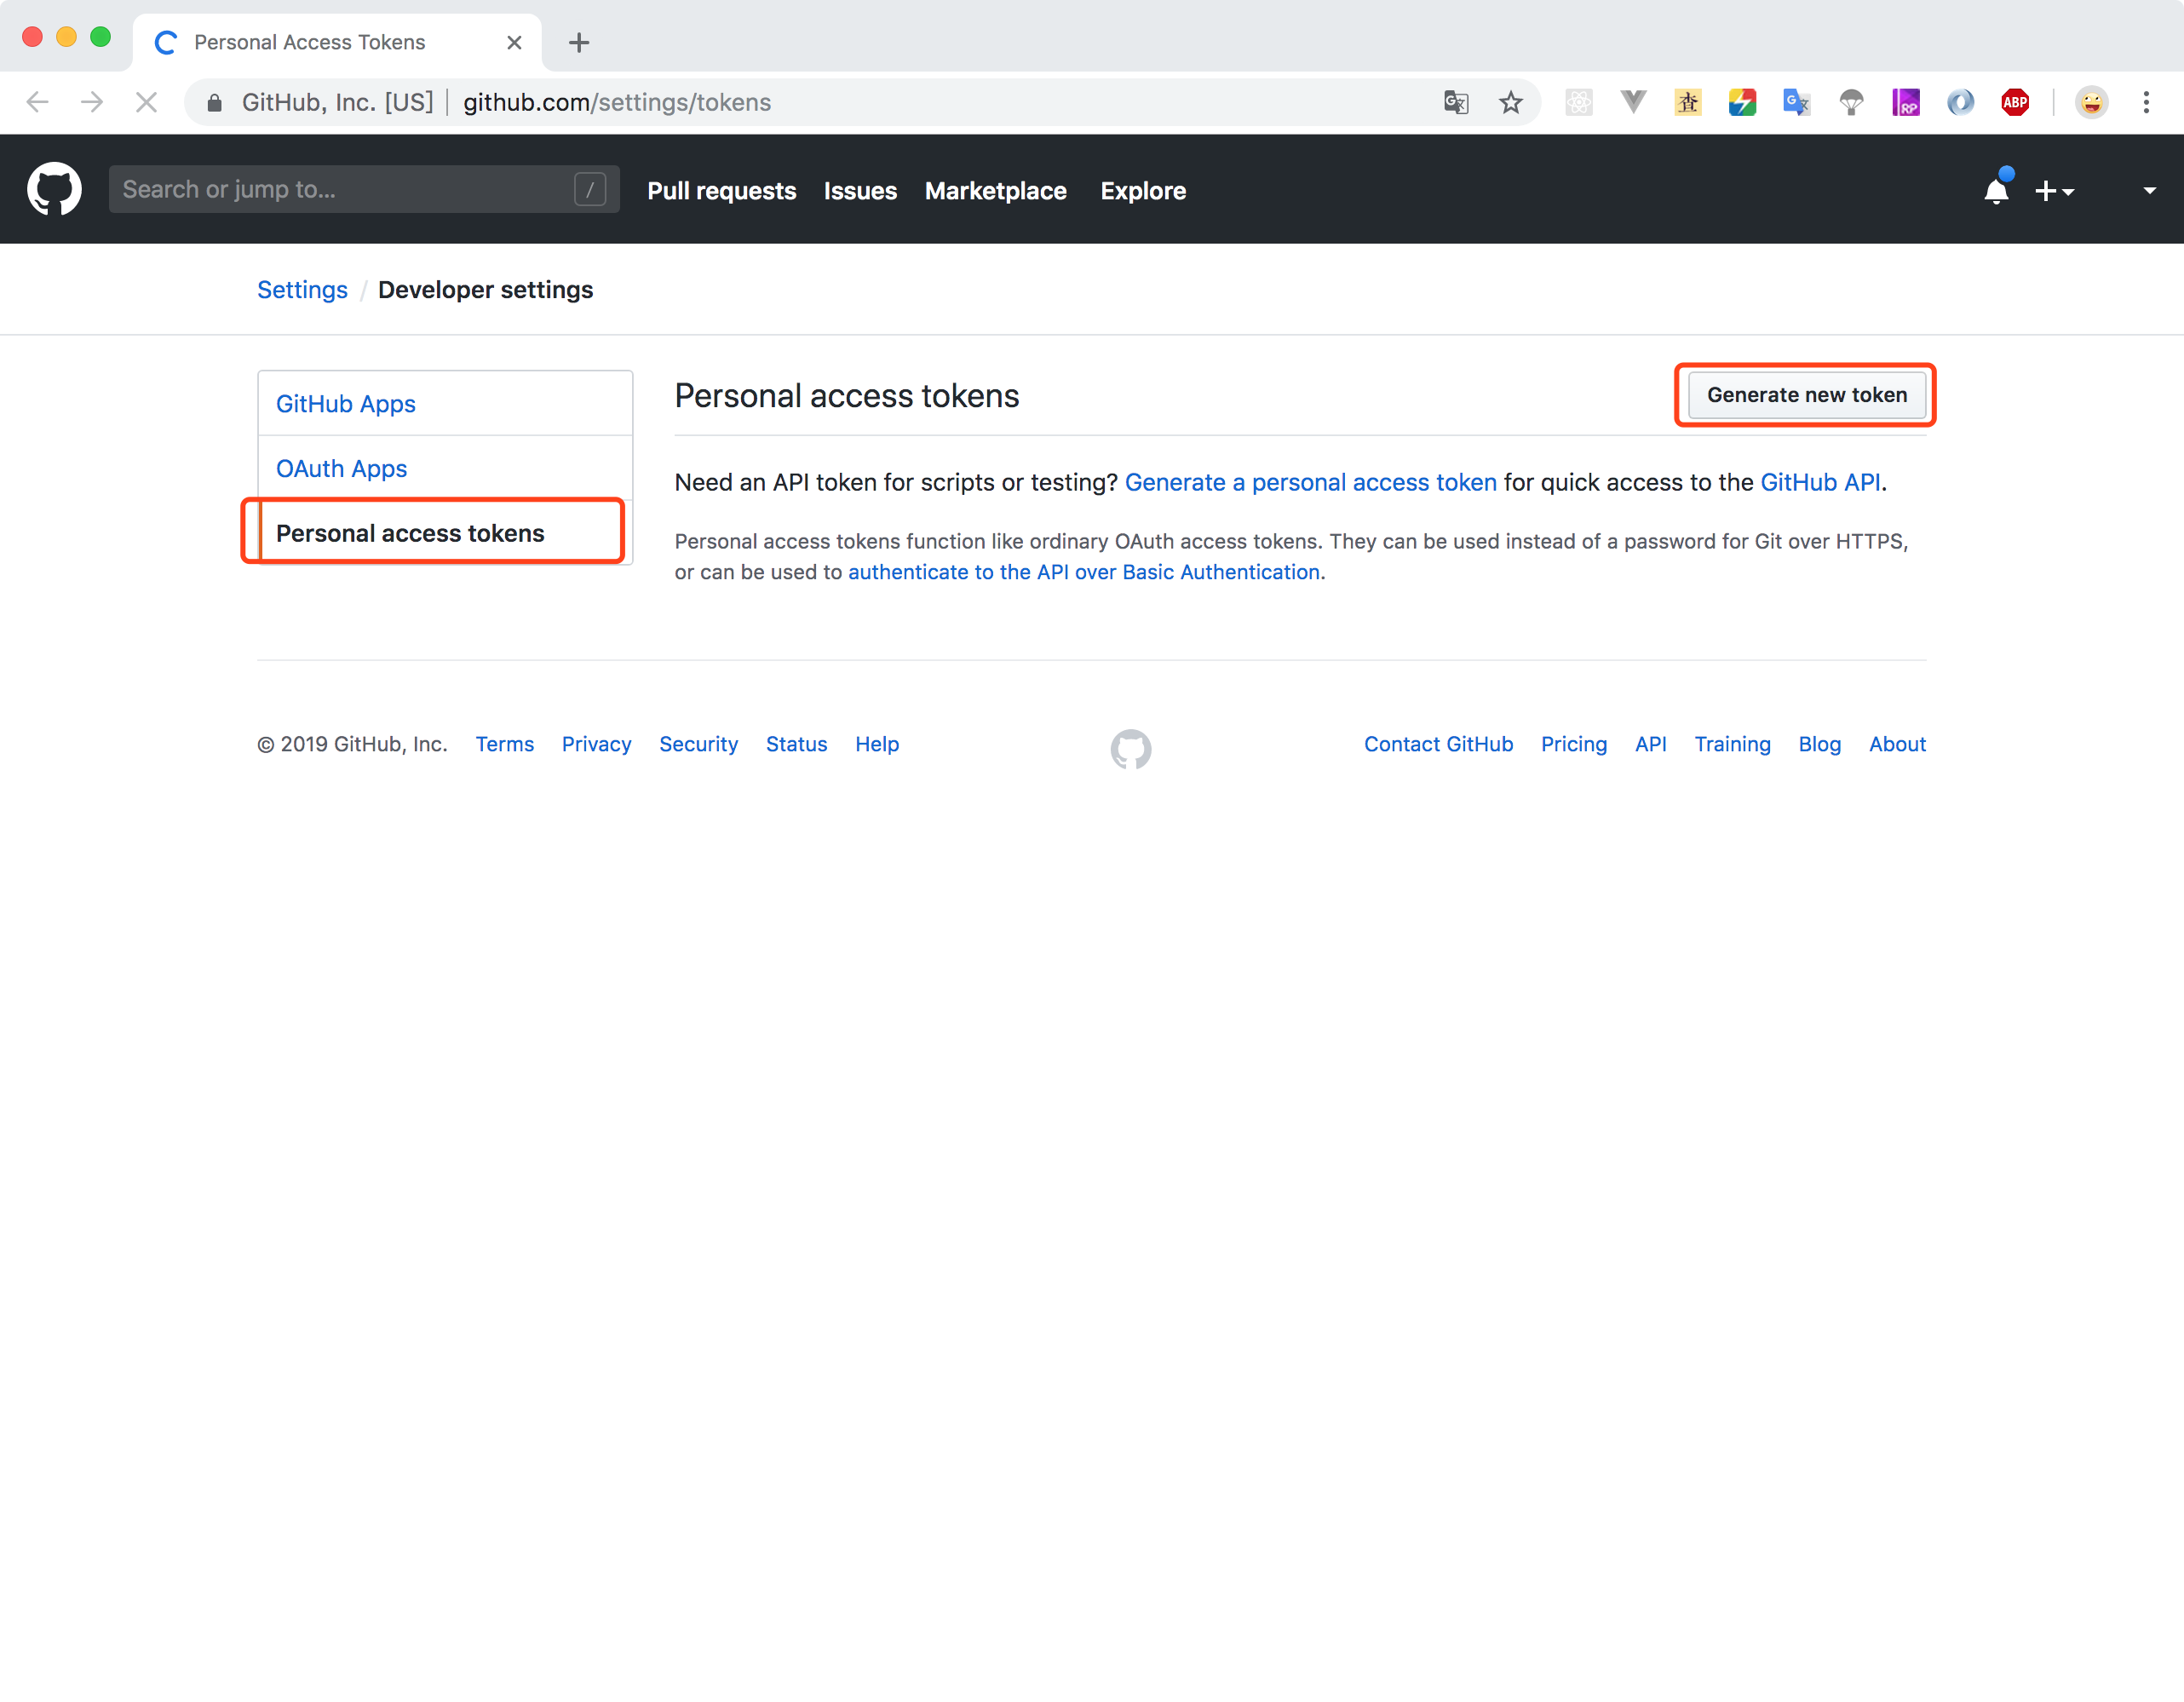
Task: Open Contact GitHub footer link
Action: click(x=1438, y=744)
